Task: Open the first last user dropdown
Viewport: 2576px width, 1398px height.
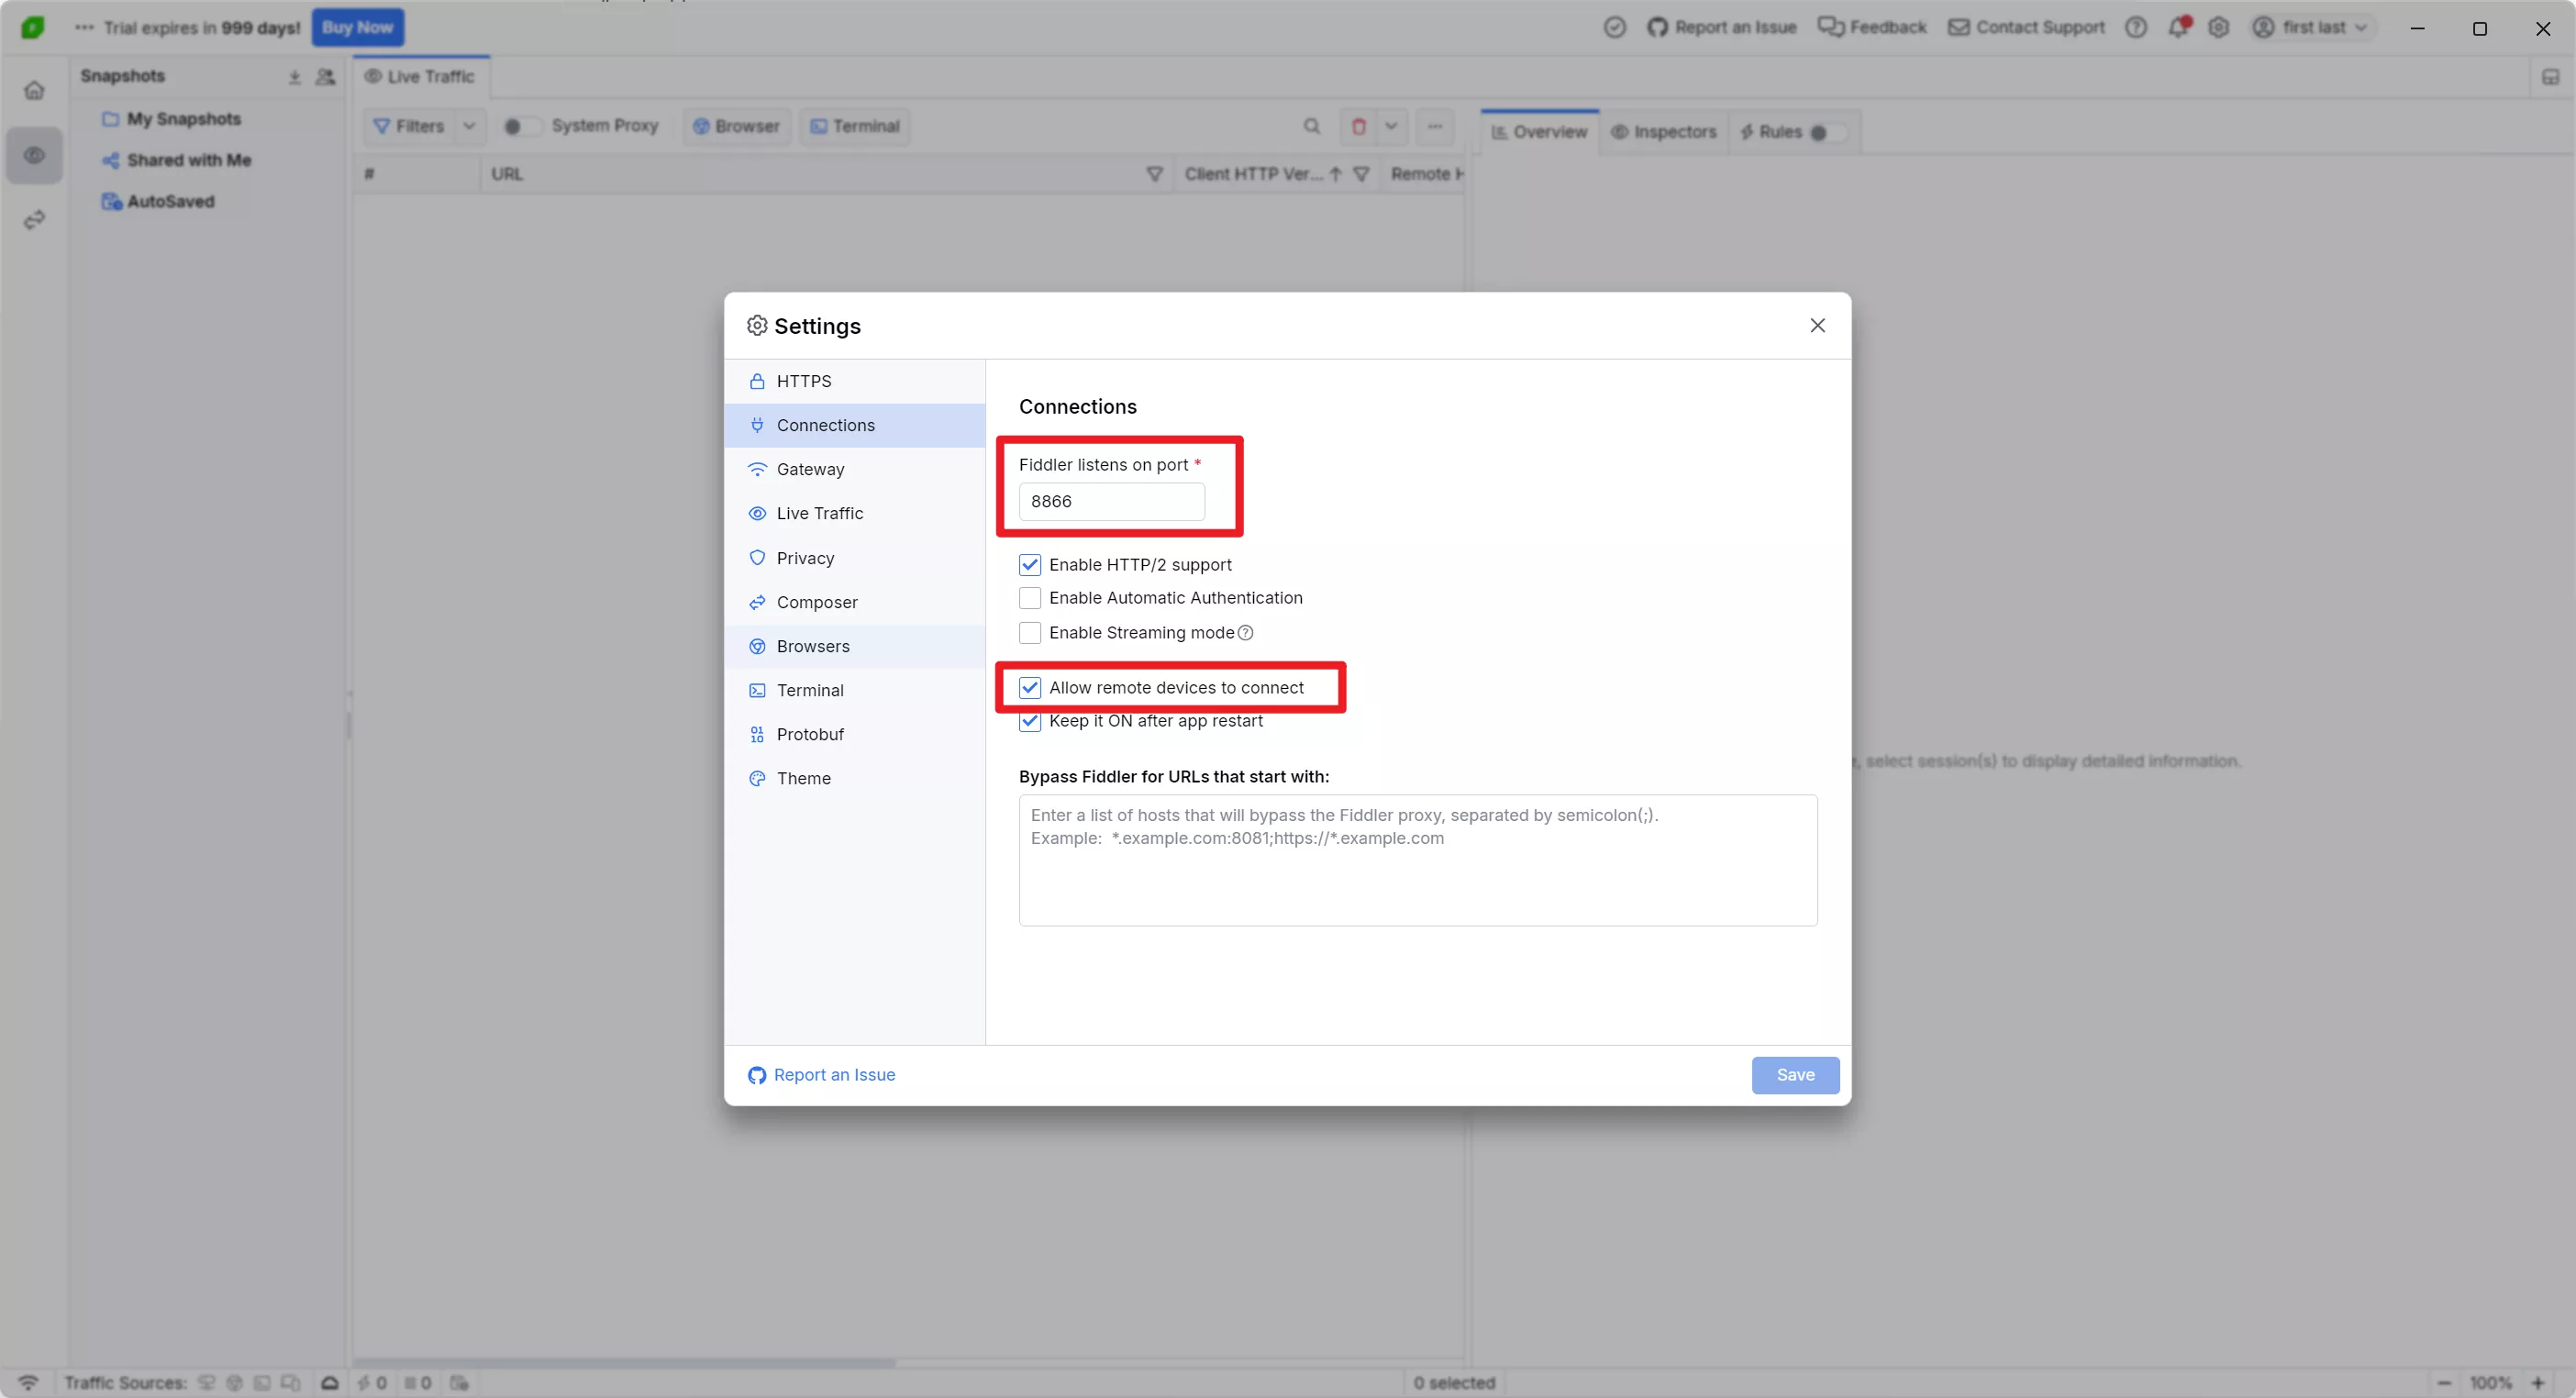Action: point(2311,27)
